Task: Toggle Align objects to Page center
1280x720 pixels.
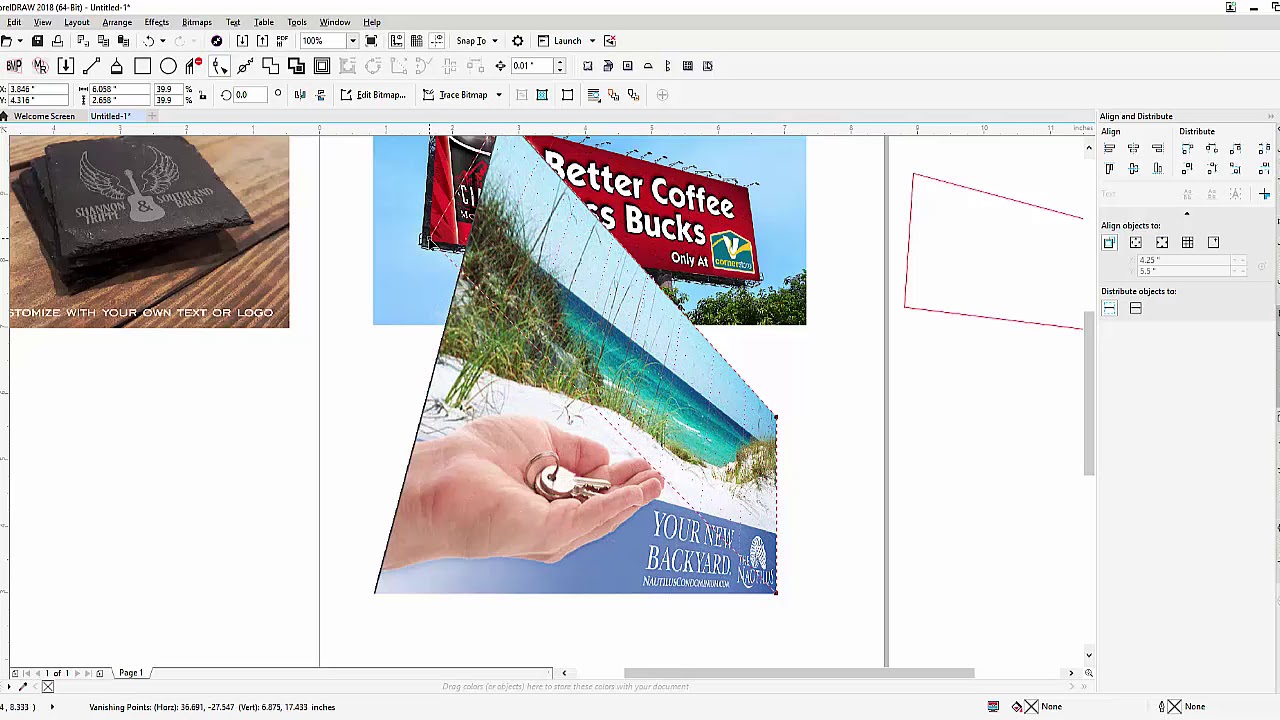Action: click(x=1161, y=243)
